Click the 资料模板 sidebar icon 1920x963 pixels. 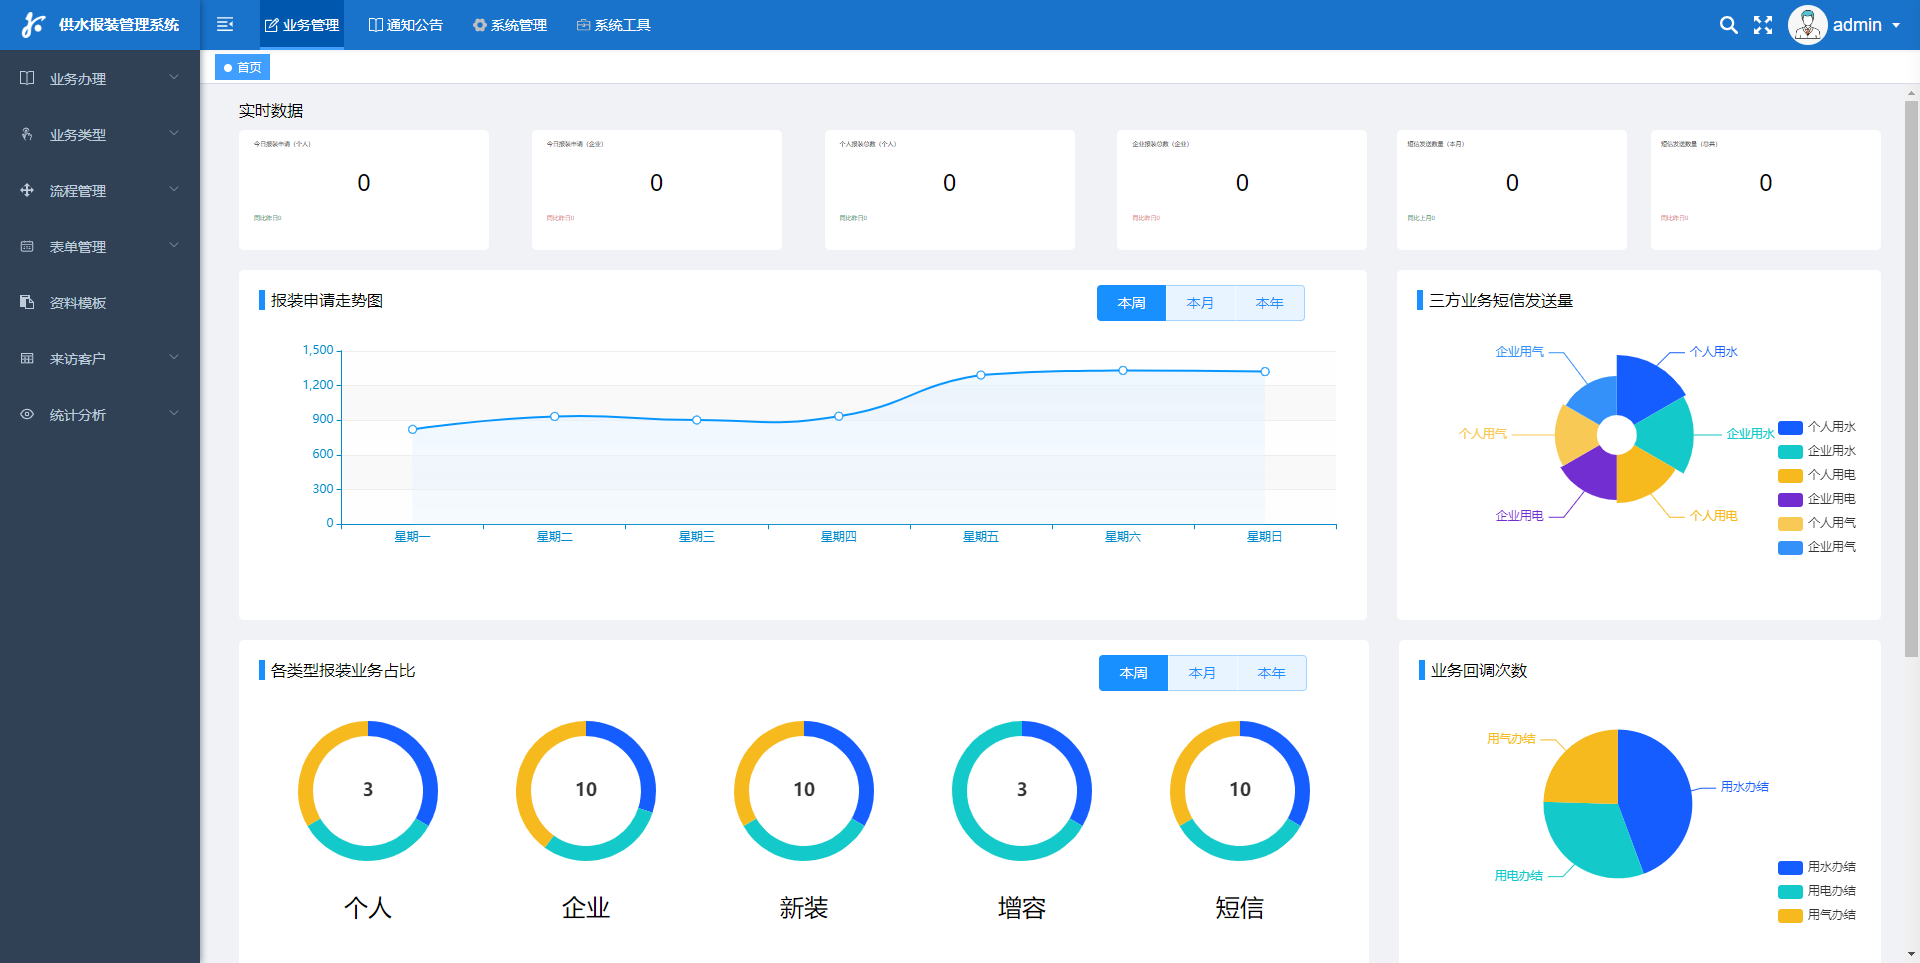click(x=27, y=302)
